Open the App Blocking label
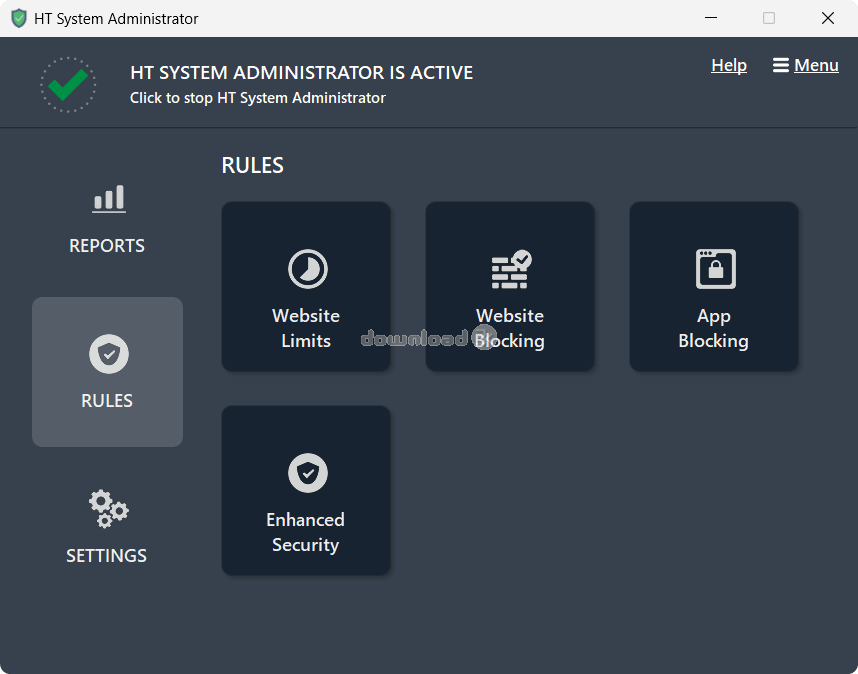 714,328
